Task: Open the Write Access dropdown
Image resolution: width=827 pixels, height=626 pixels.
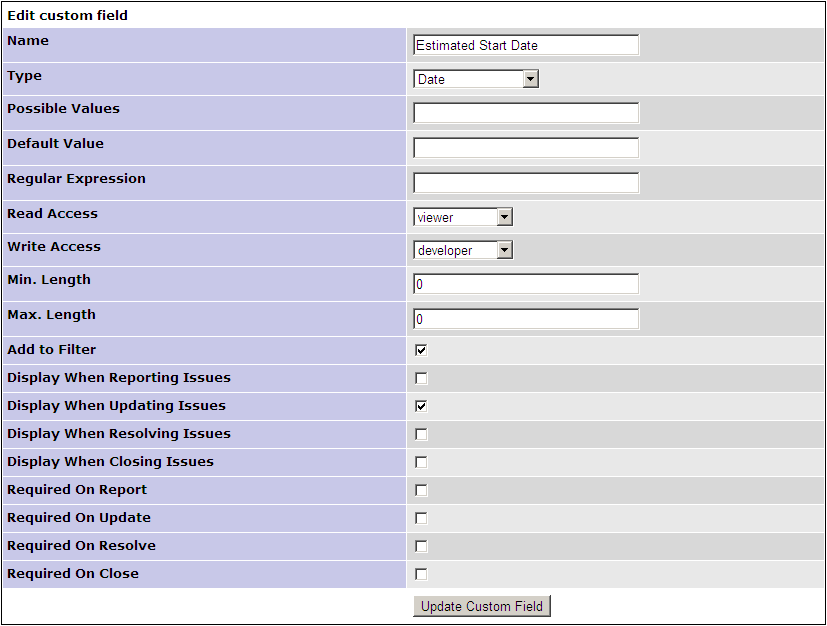Action: [462, 250]
